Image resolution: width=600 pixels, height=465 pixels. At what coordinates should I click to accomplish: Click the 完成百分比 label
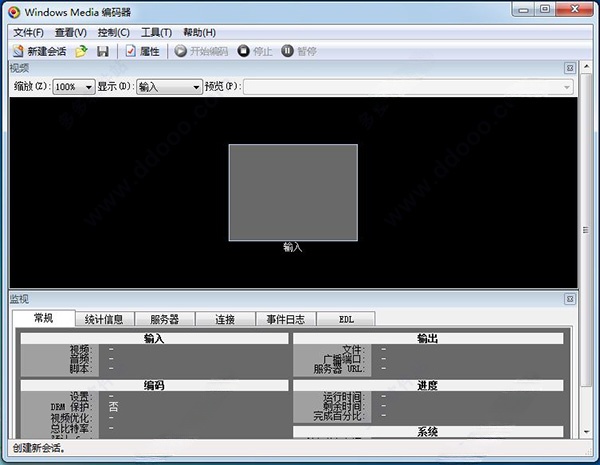[339, 416]
